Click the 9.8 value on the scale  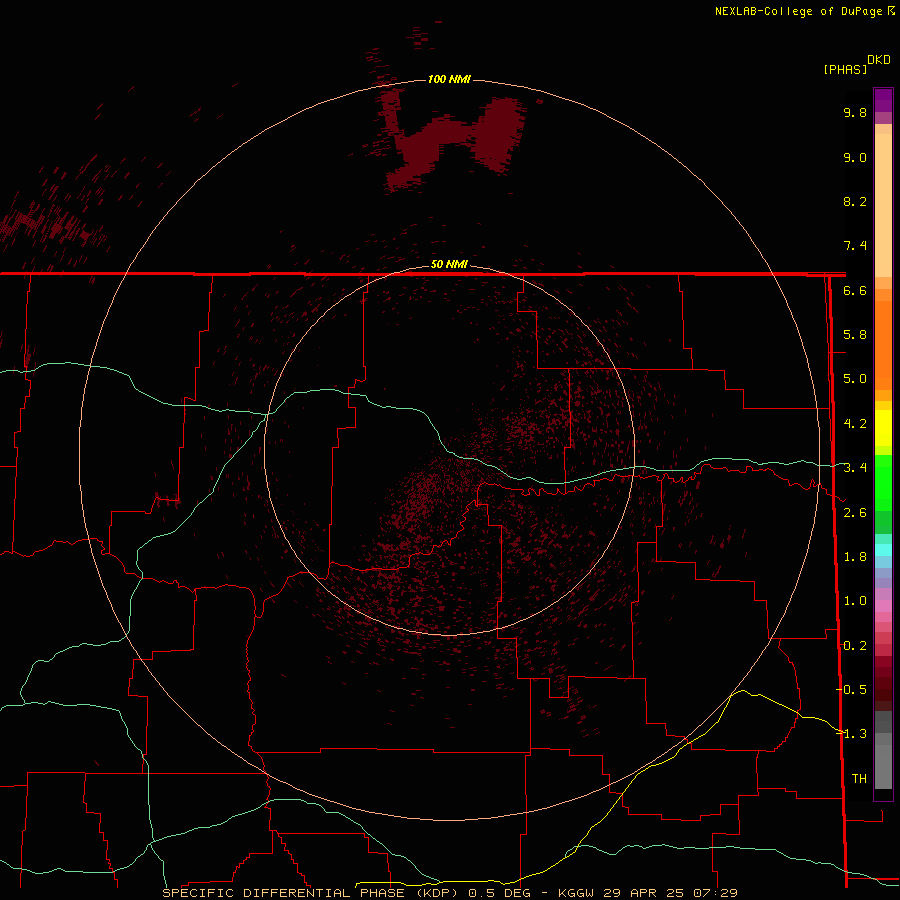tap(855, 112)
